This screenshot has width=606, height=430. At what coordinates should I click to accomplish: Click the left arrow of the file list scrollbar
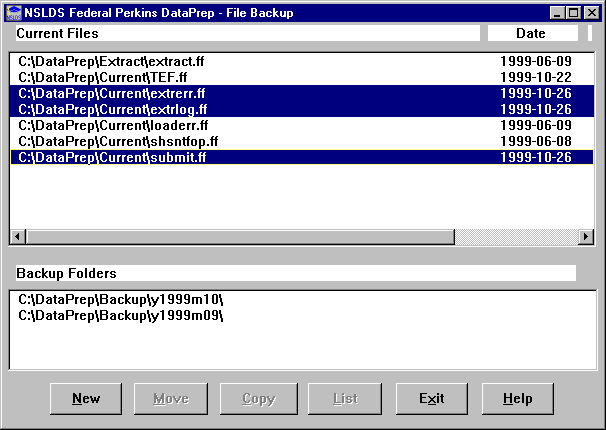pos(18,236)
